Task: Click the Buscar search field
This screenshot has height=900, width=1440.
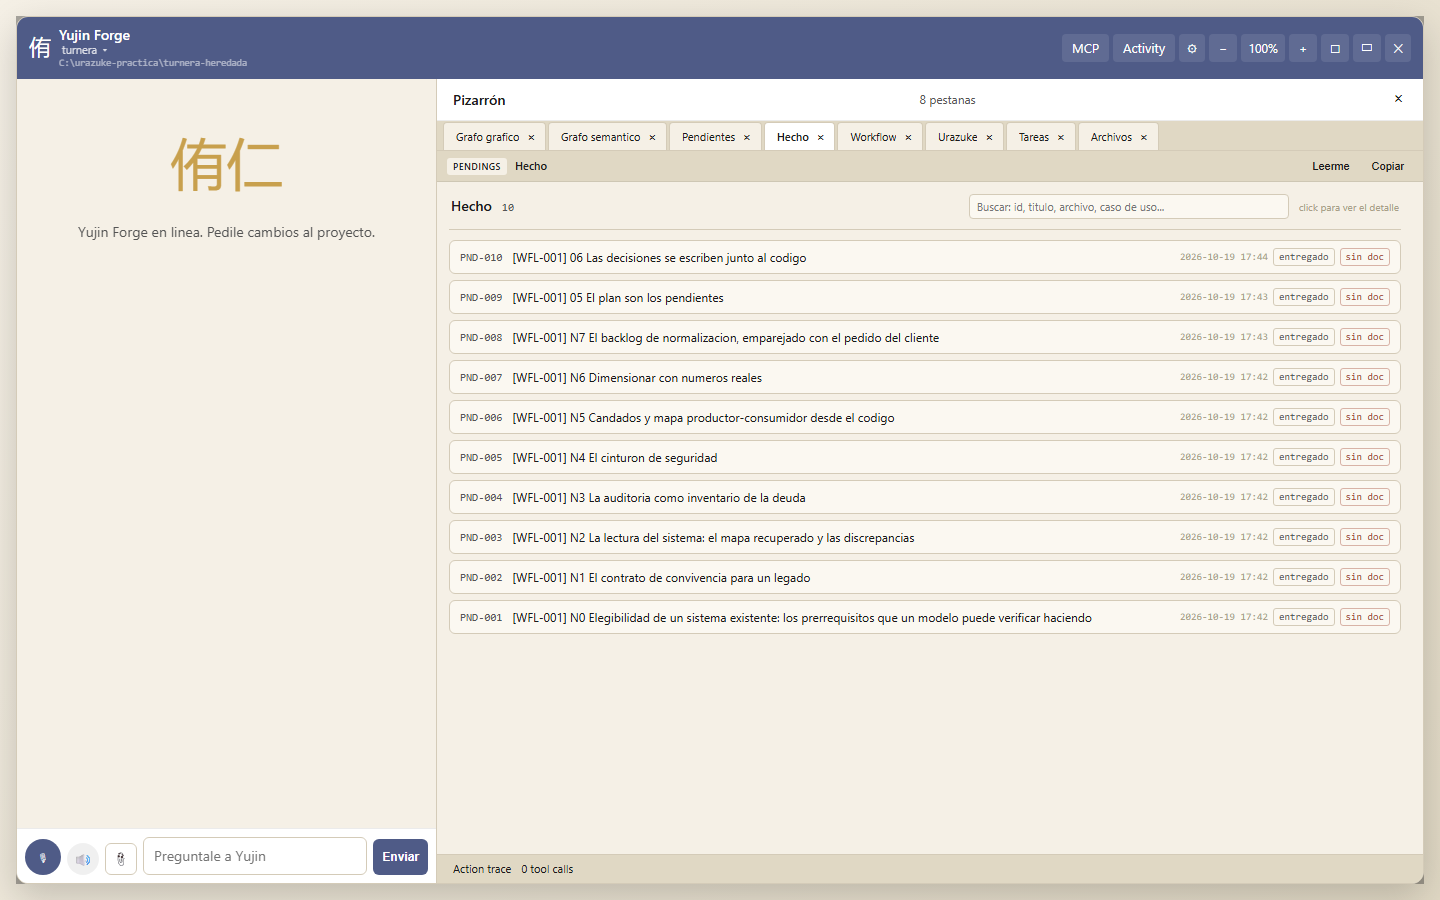Action: pos(1128,207)
